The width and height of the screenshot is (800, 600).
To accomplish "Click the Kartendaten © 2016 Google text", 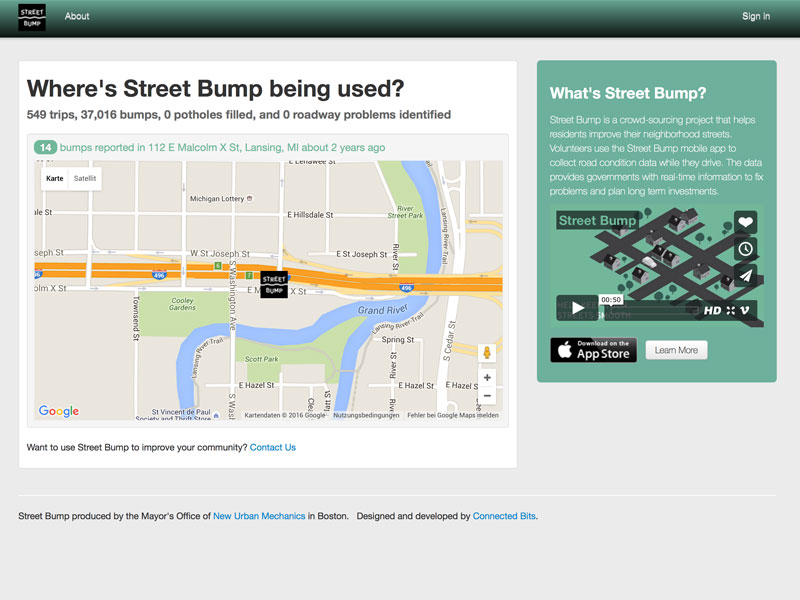I will tap(285, 415).
